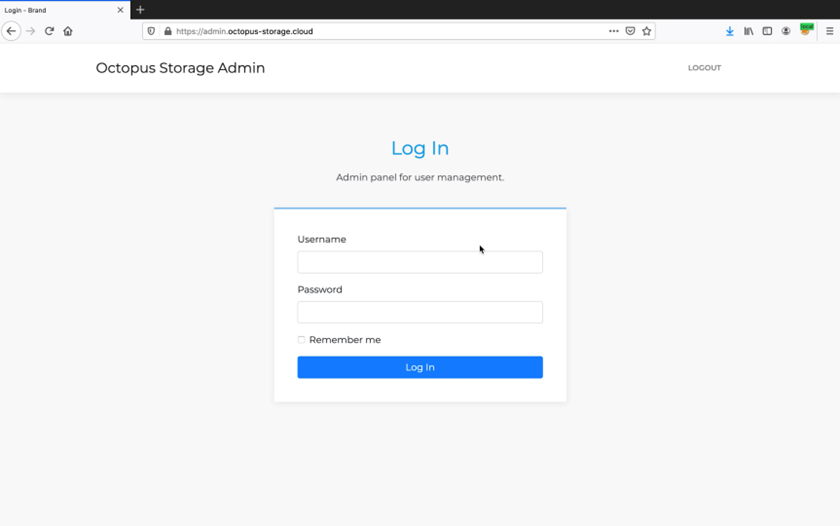840x526 pixels.
Task: Click the Password label
Action: pos(320,290)
